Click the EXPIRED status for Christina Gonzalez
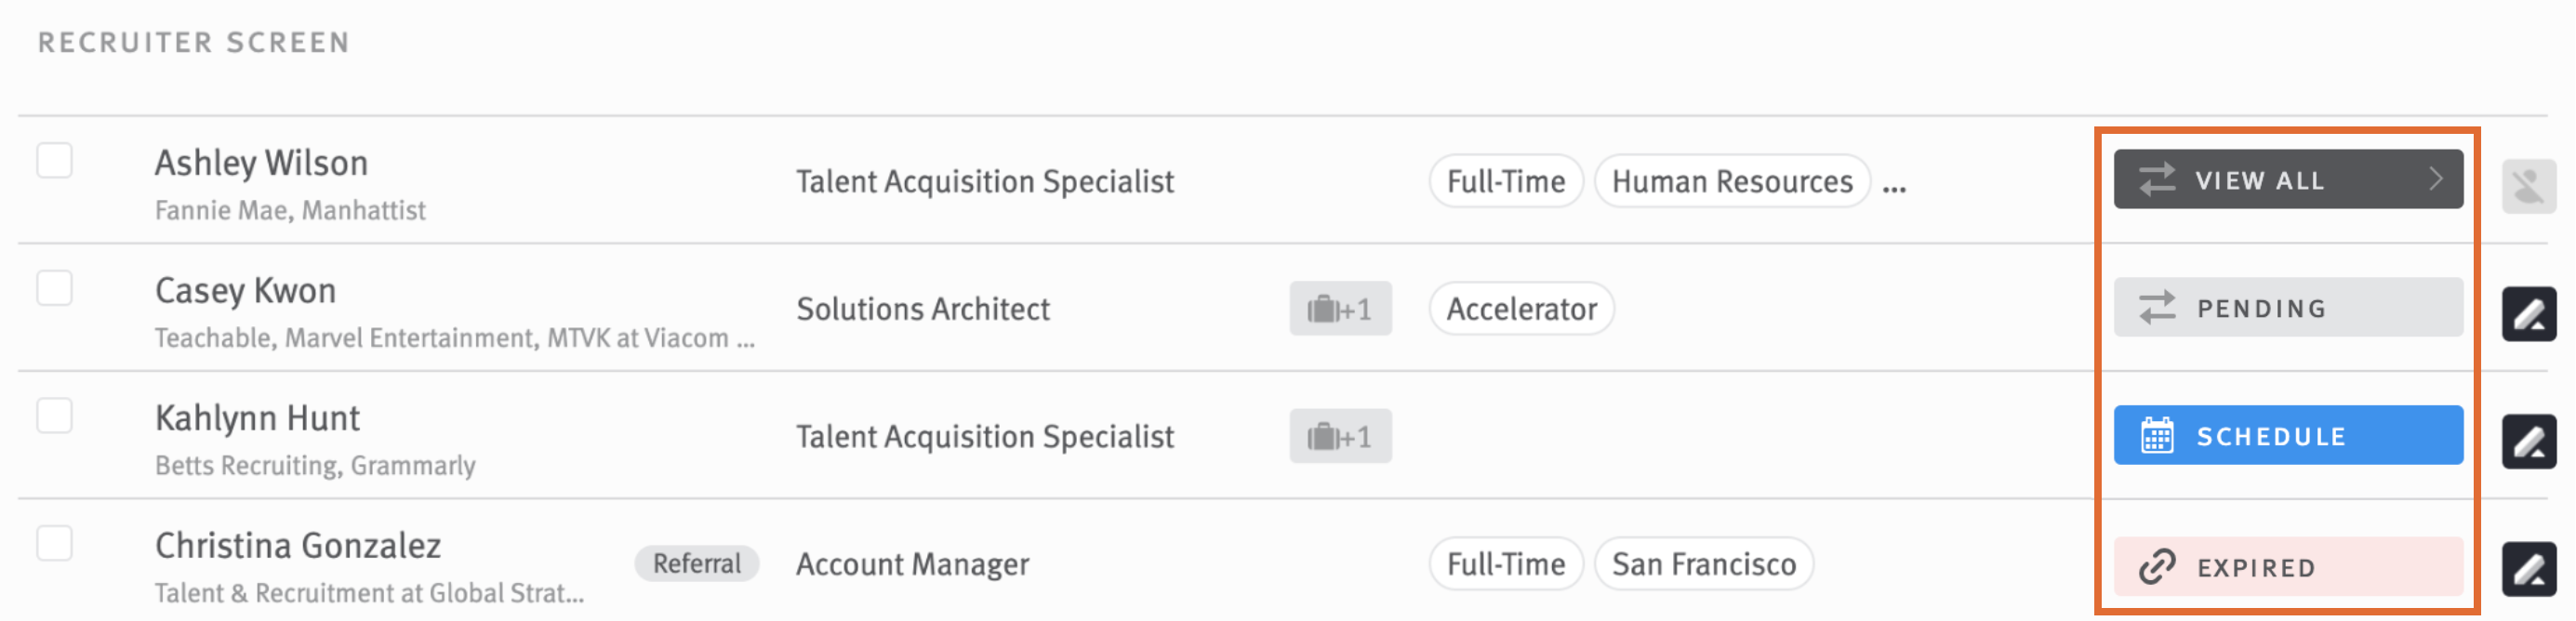Screen dimensions: 2576x621 [2288, 566]
